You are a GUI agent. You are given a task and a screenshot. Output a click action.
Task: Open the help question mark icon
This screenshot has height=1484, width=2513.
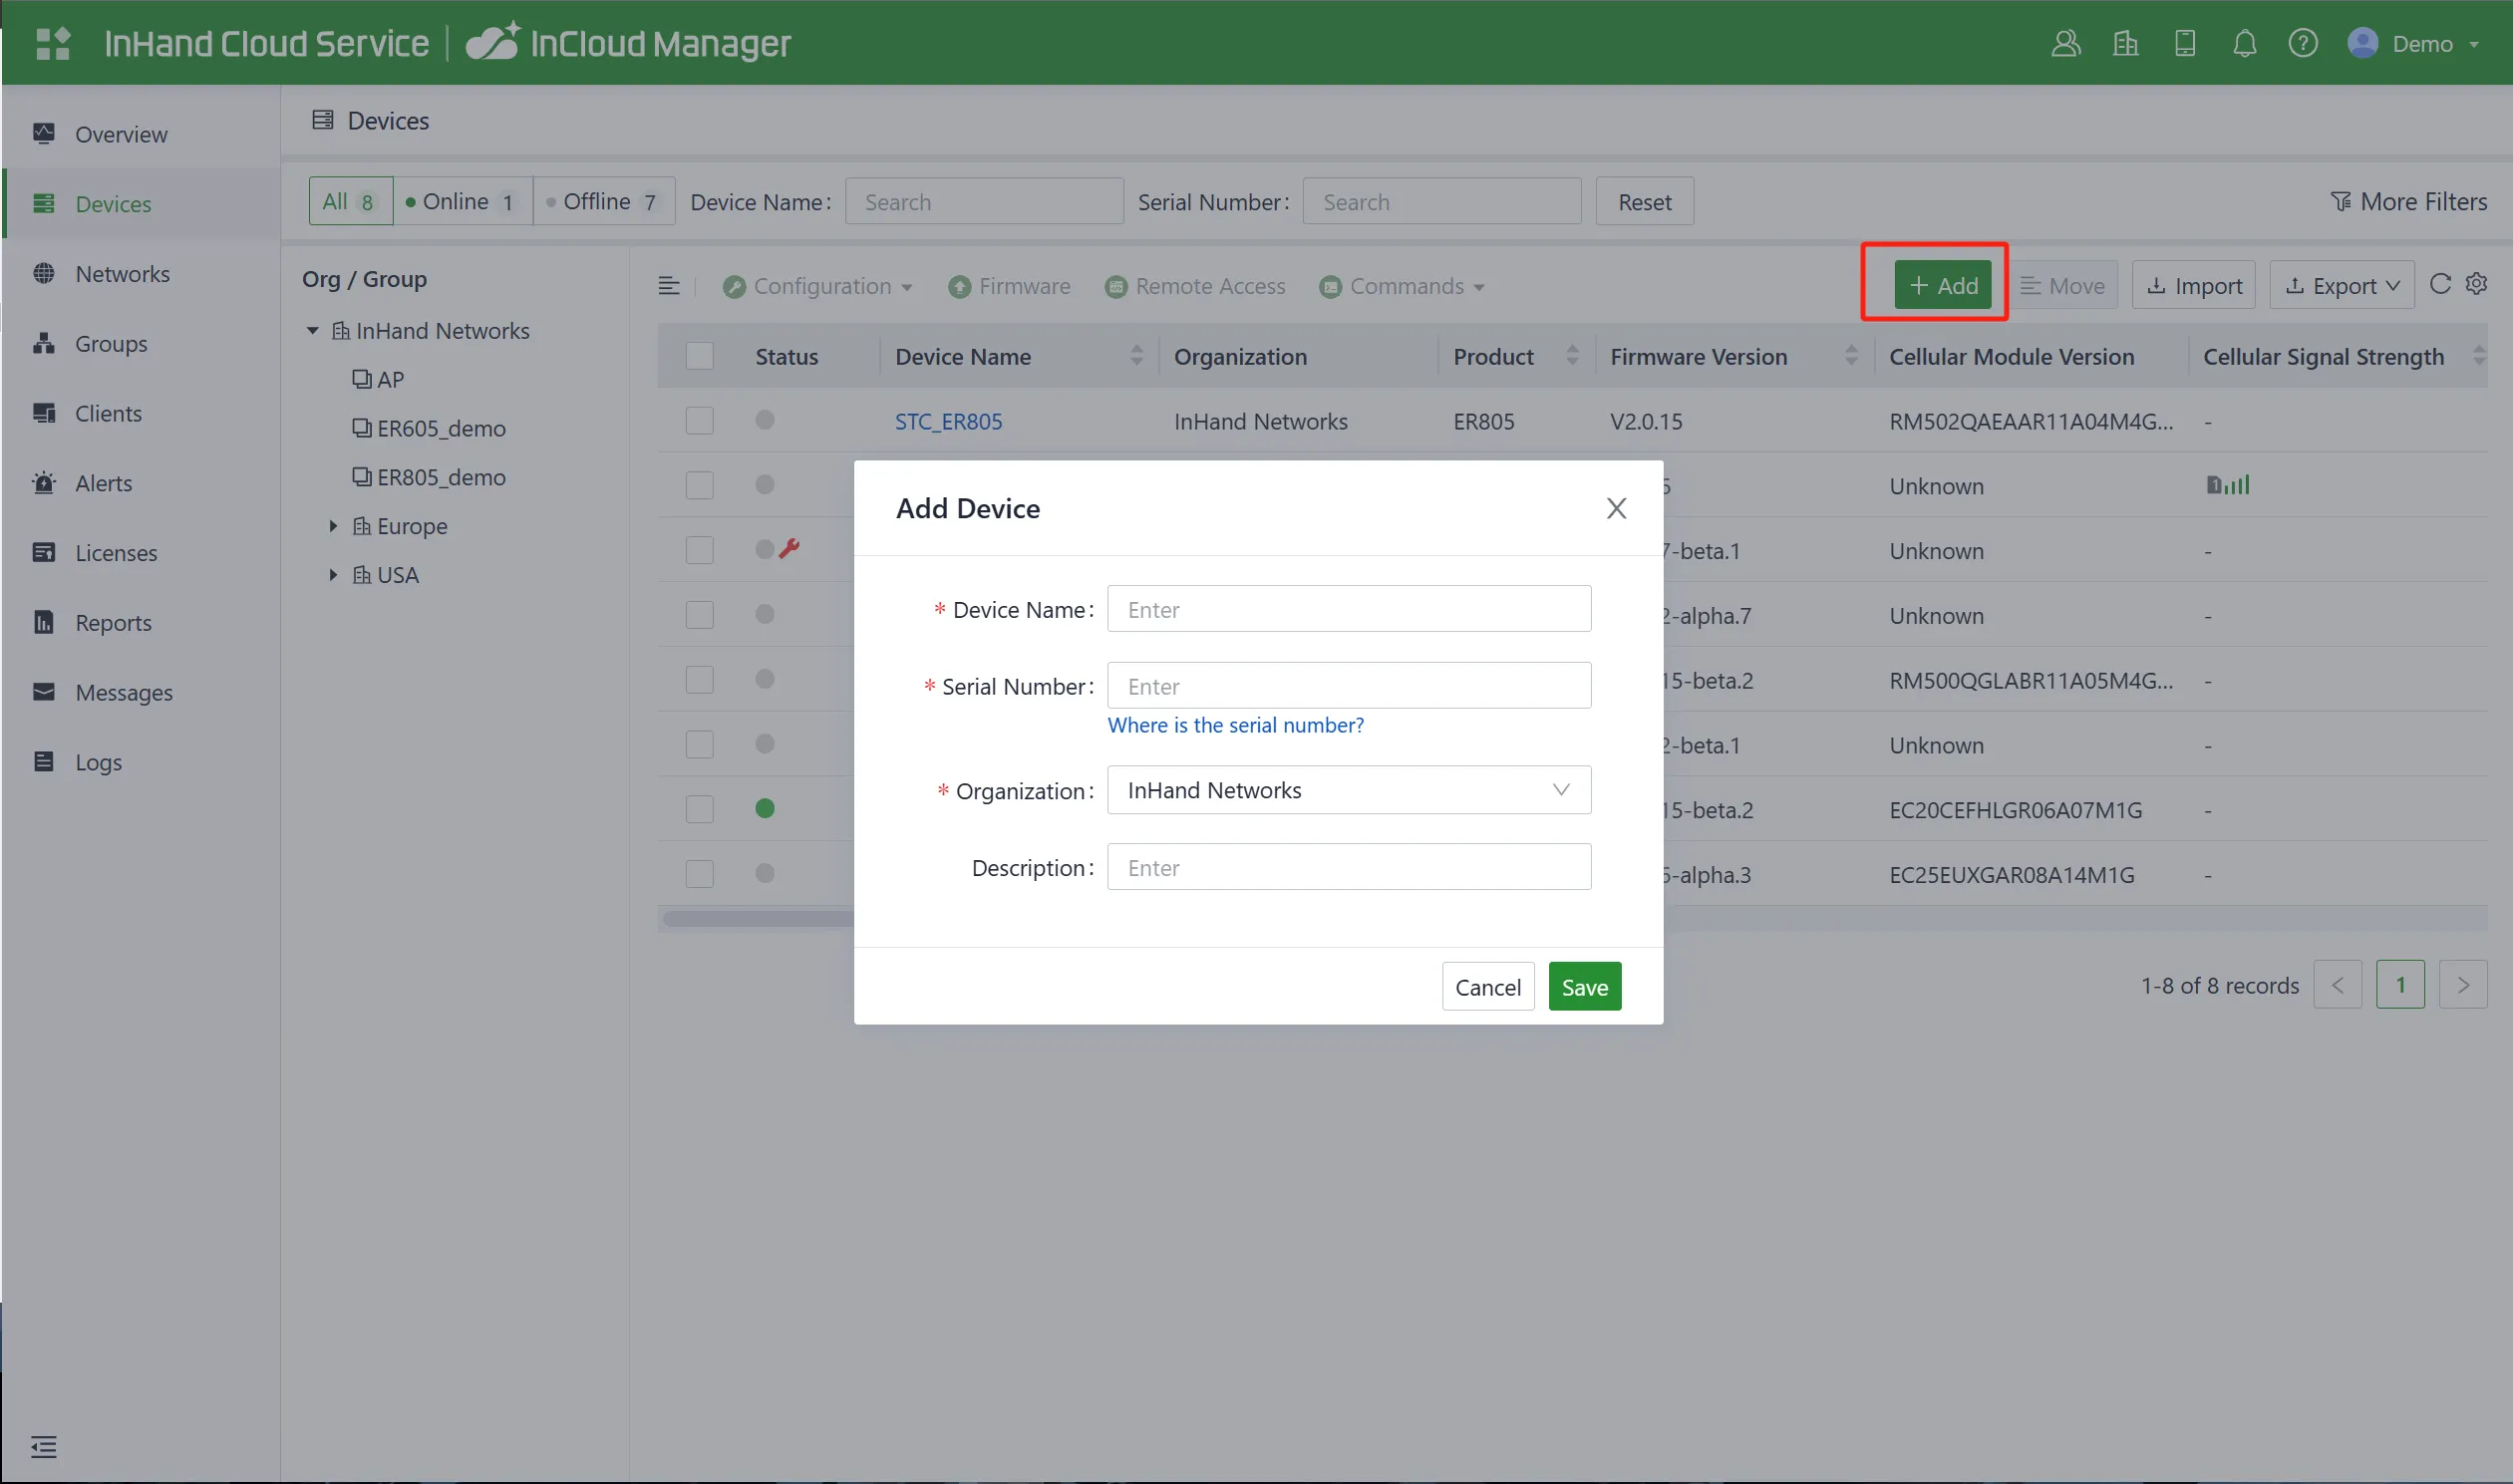(2303, 43)
